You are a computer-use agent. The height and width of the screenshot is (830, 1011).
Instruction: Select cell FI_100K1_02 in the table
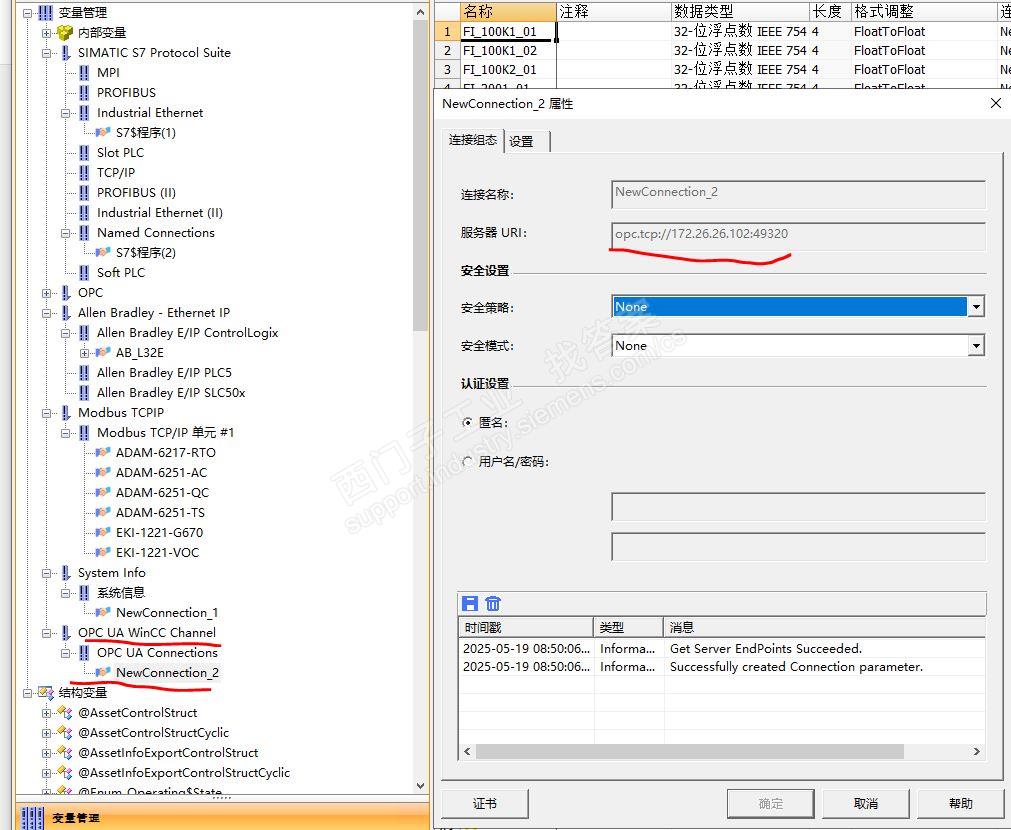508,50
